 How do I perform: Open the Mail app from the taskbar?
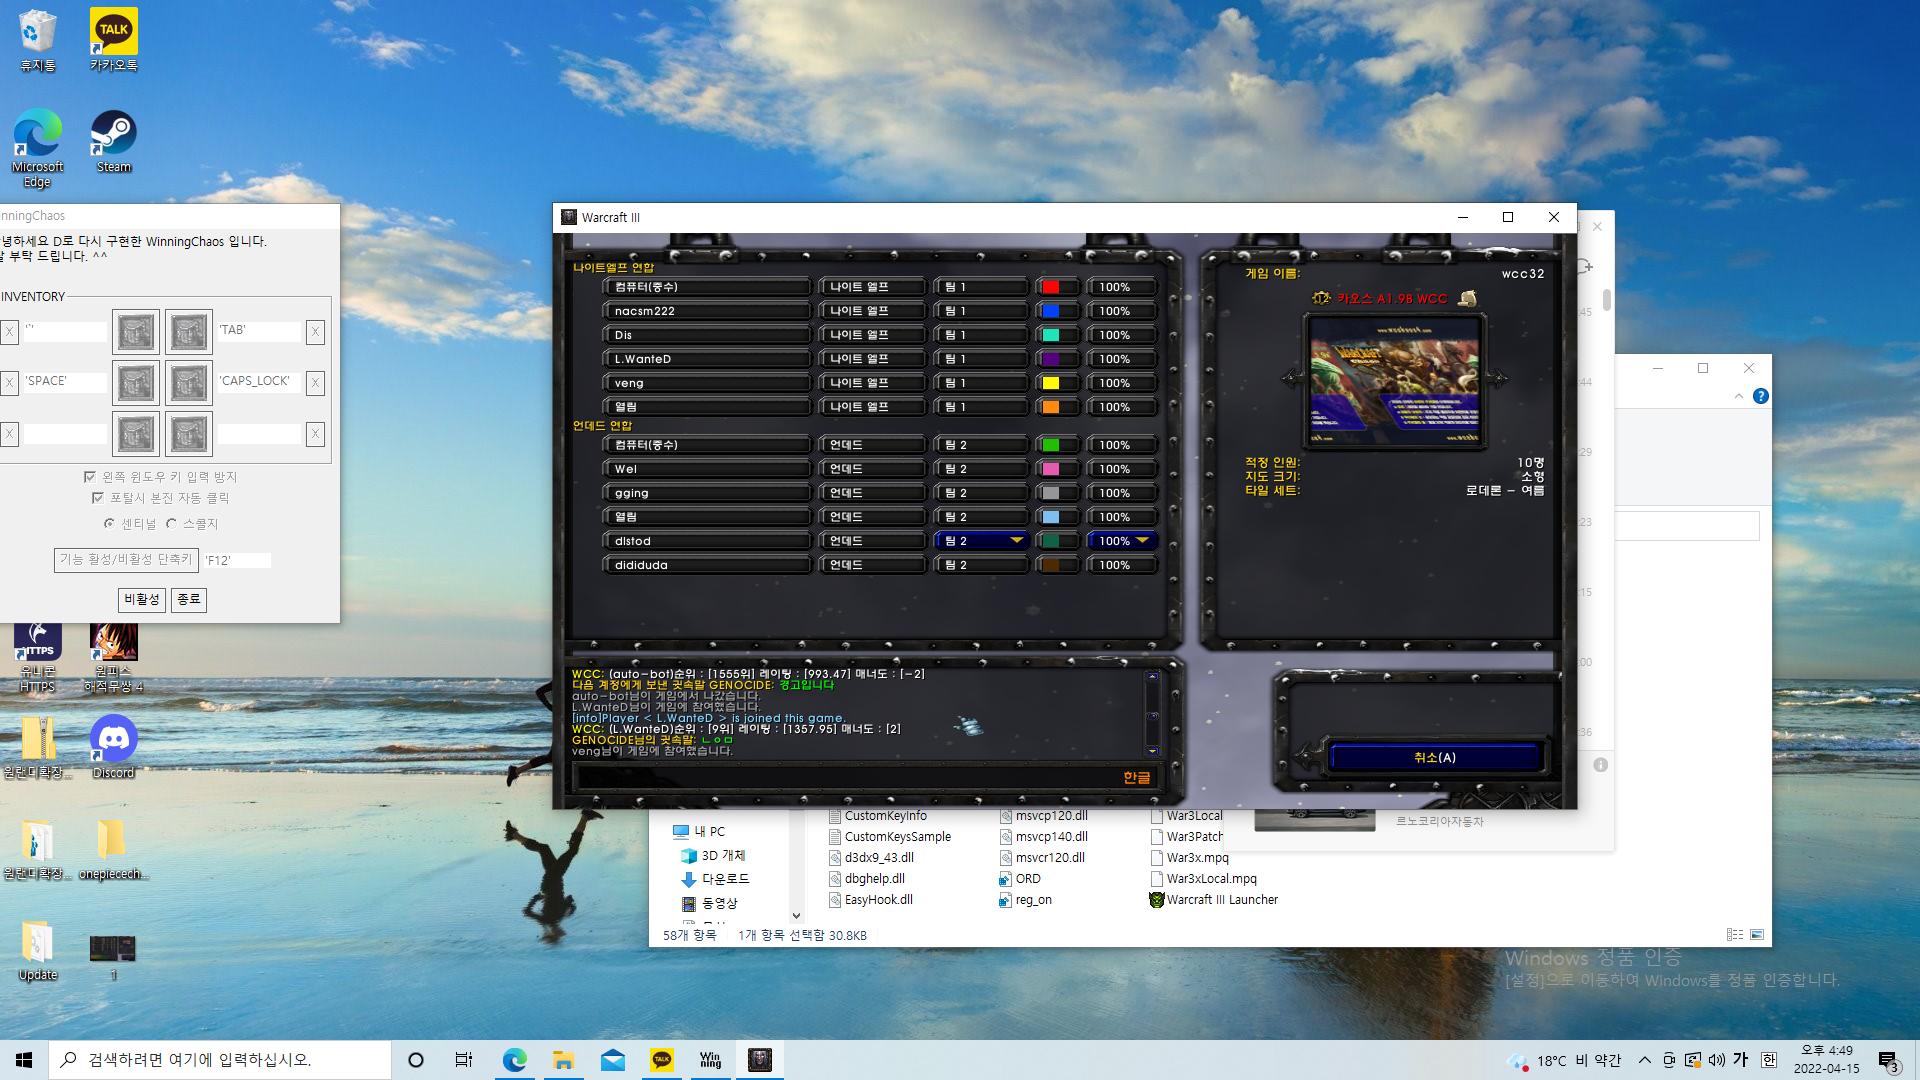coord(613,1060)
